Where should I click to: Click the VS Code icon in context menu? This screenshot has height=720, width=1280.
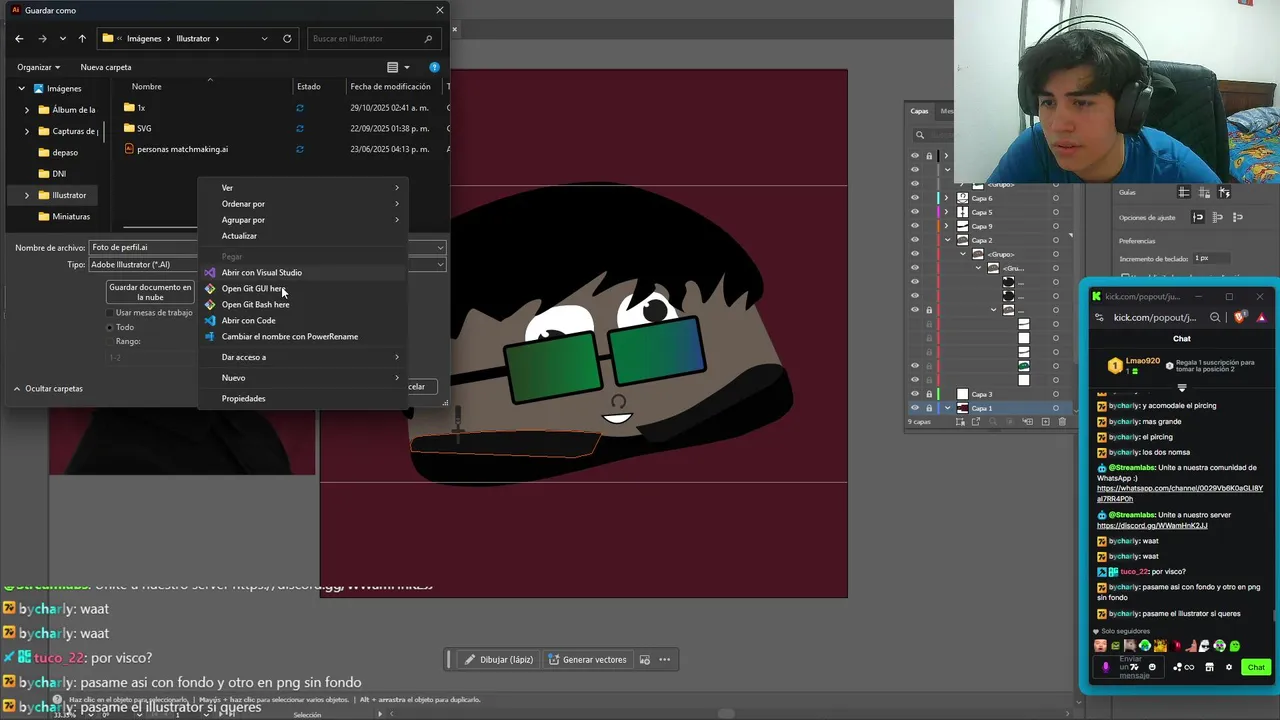(x=210, y=320)
